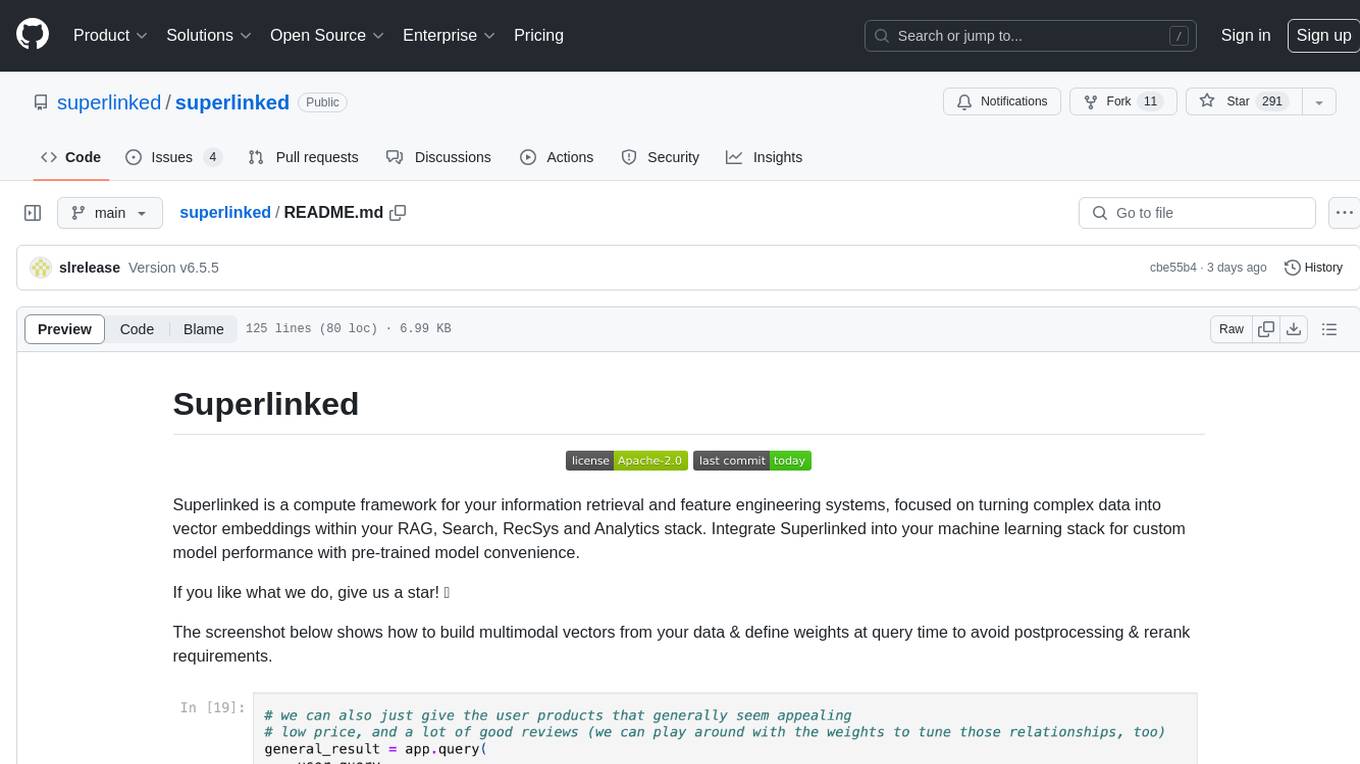Switch to the Security tab
Image resolution: width=1360 pixels, height=764 pixels.
[660, 157]
